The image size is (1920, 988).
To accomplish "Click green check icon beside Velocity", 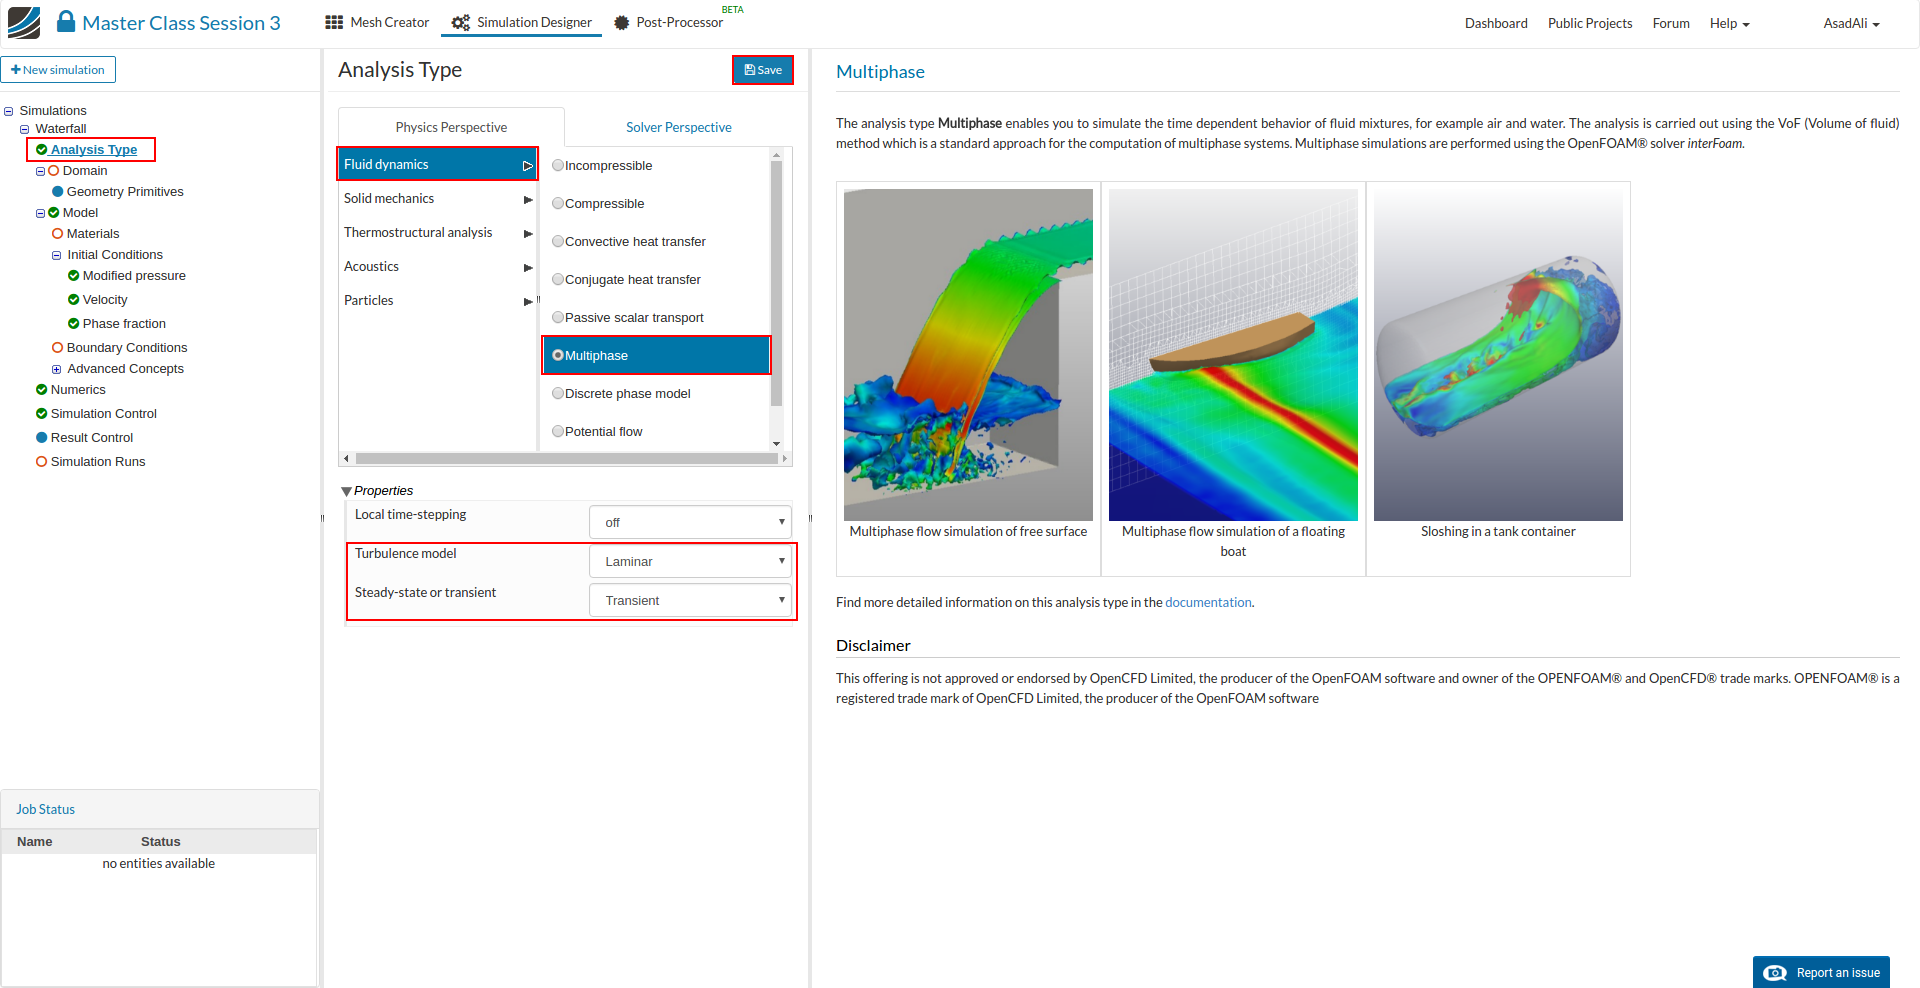I will tap(74, 300).
